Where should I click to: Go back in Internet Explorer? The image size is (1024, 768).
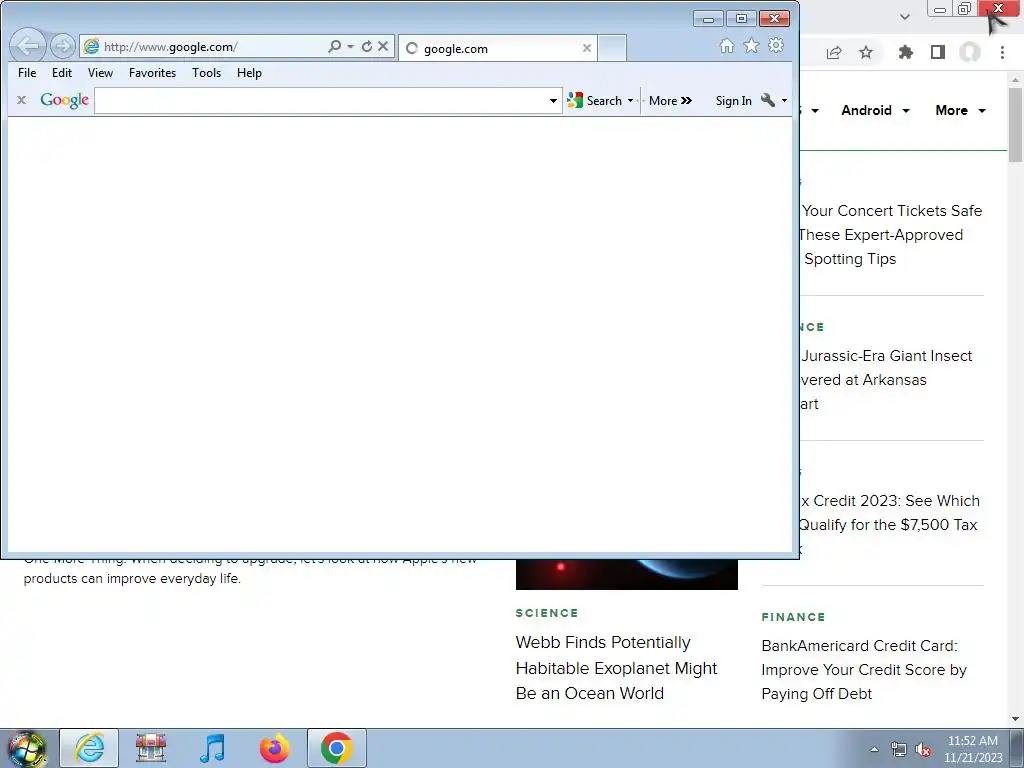28,46
